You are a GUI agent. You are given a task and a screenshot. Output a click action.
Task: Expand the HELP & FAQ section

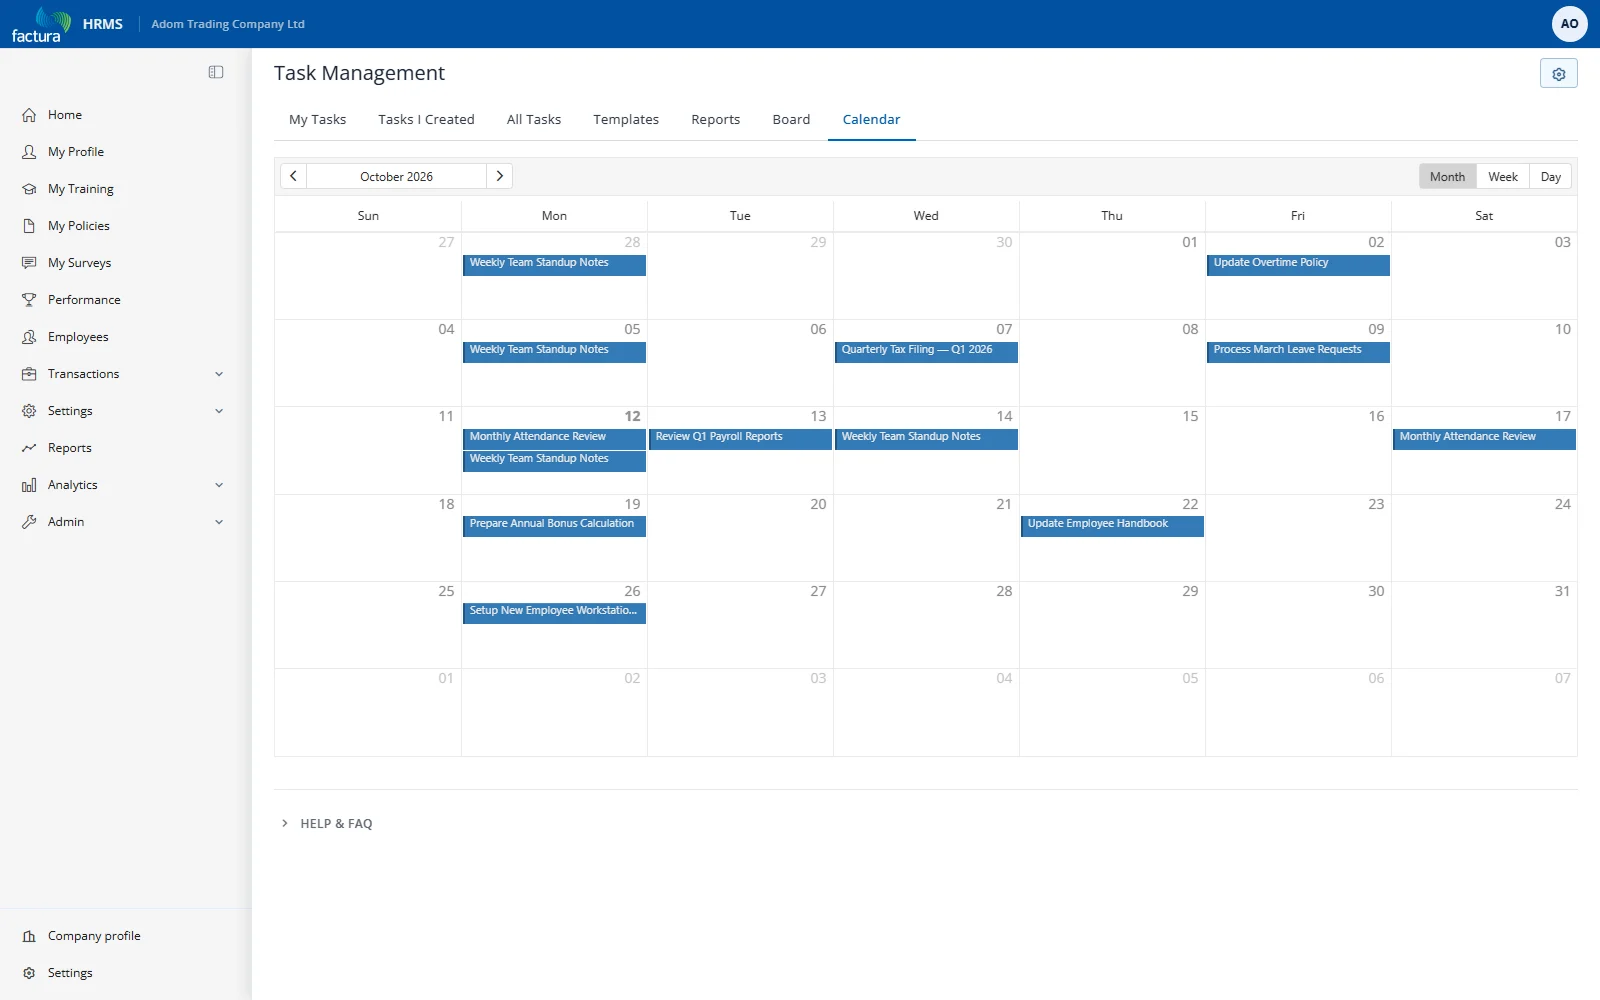pos(327,824)
